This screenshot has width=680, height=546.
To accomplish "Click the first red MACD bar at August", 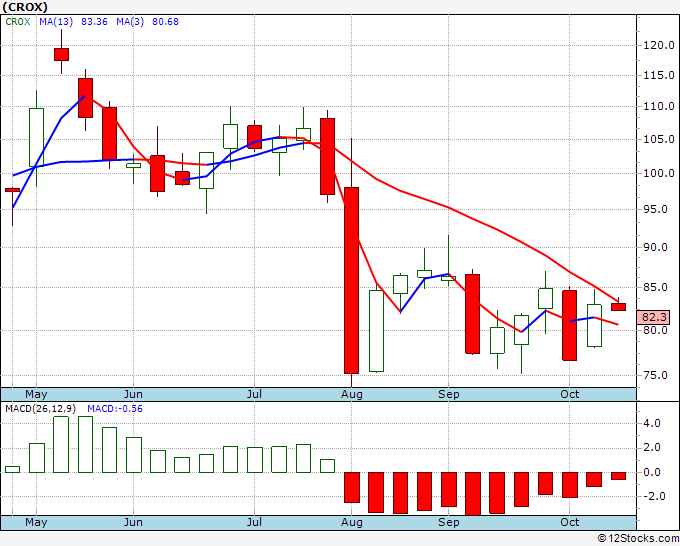I will [x=352, y=487].
